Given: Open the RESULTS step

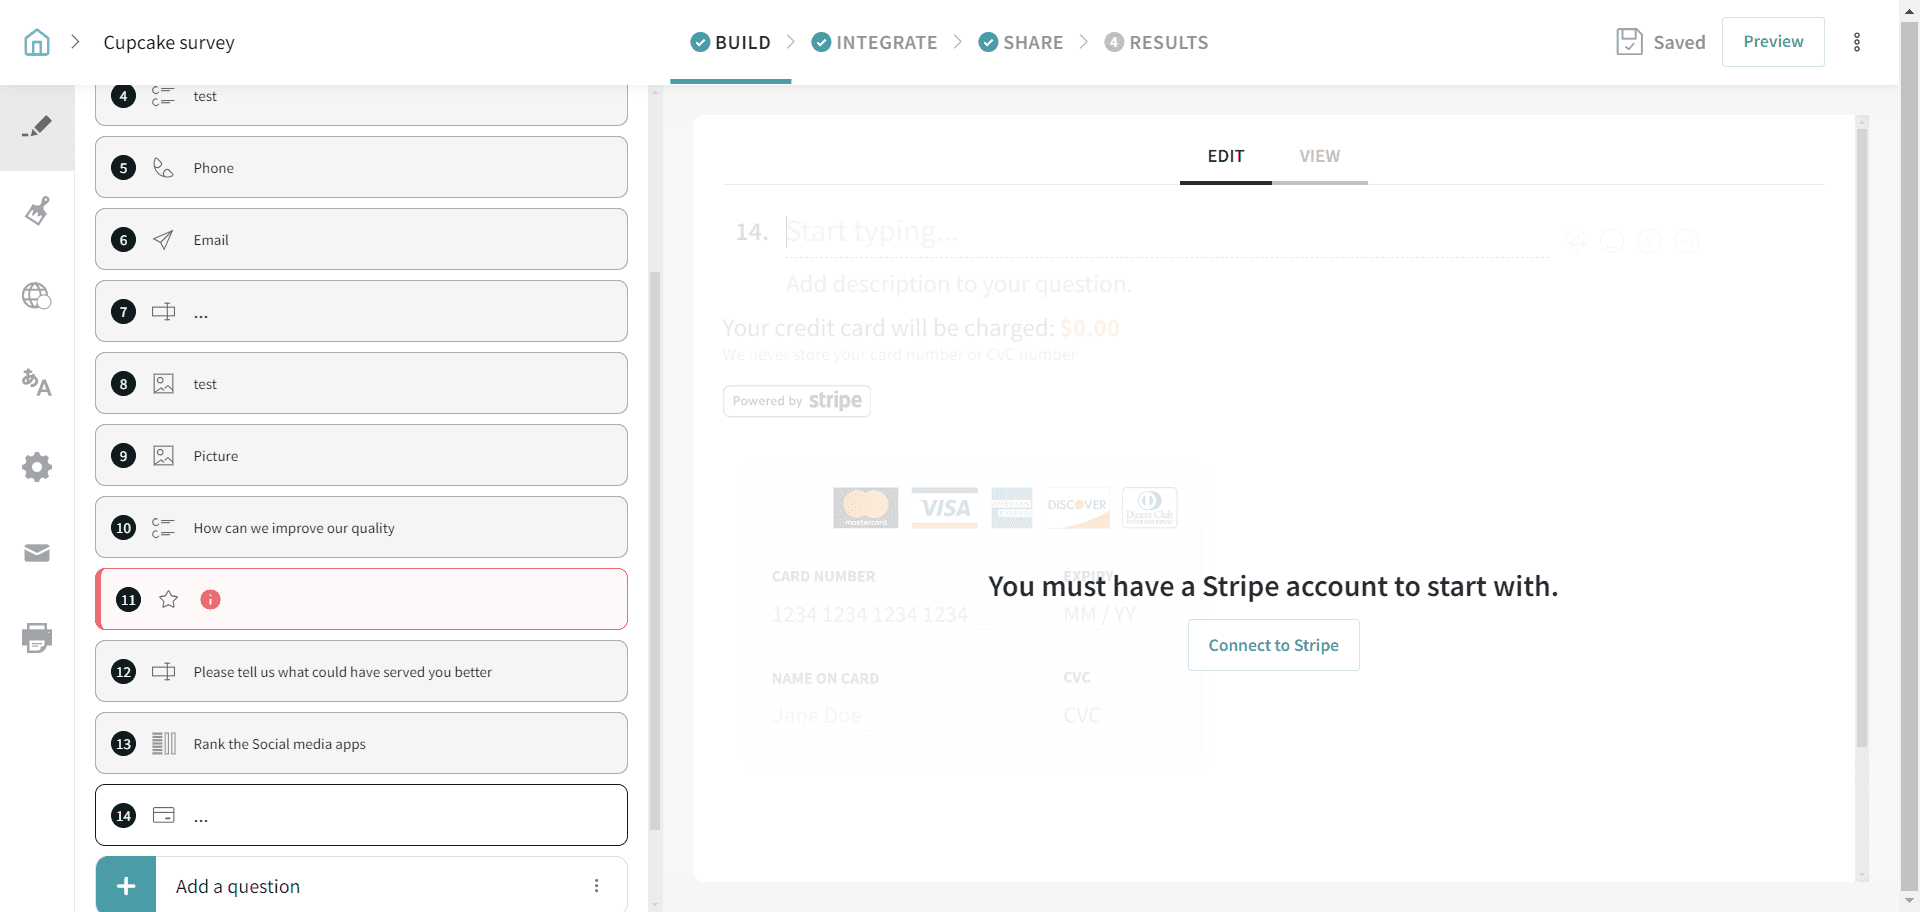Looking at the screenshot, I should [1157, 42].
